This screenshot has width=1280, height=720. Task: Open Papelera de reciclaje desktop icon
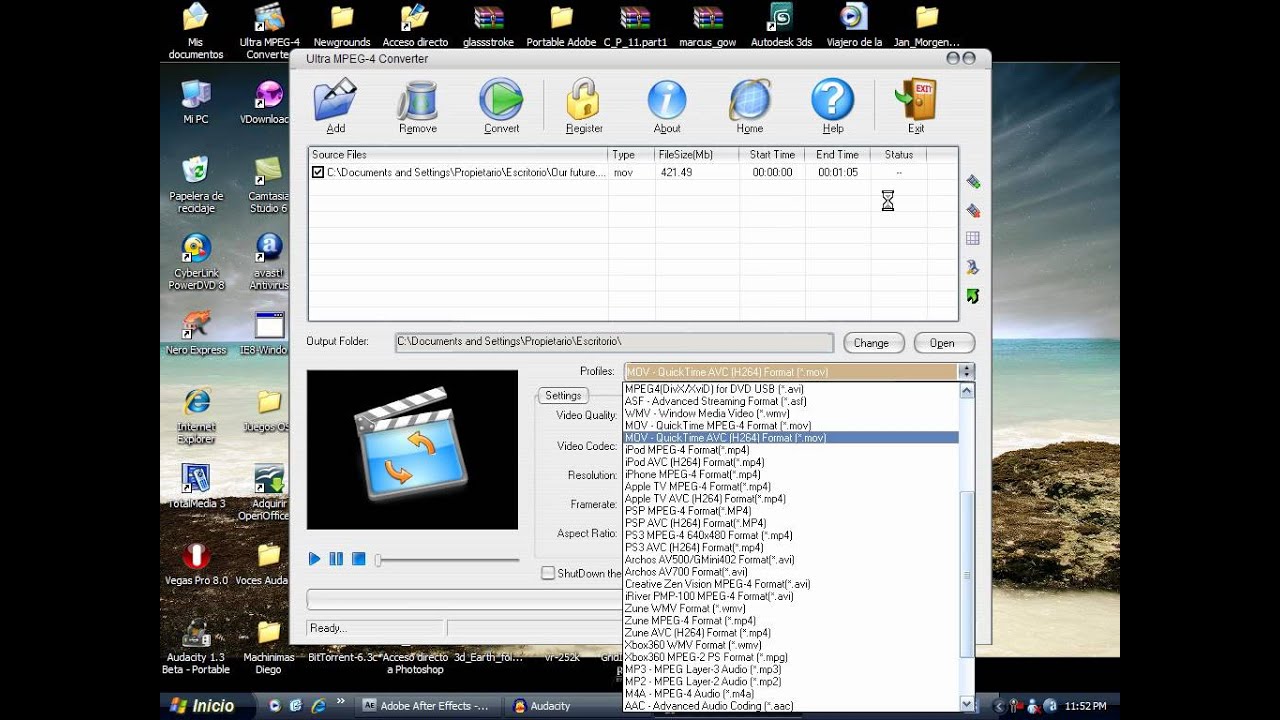point(196,184)
